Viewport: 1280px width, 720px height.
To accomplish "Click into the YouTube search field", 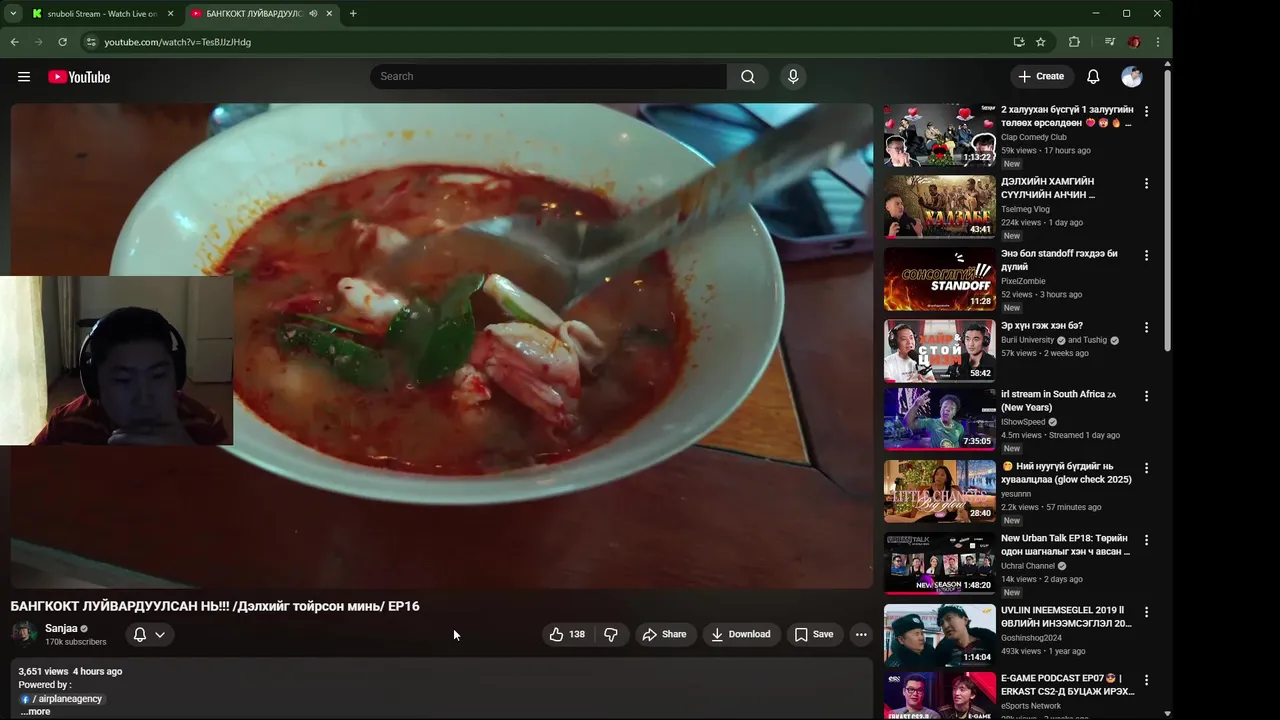I will (x=548, y=77).
